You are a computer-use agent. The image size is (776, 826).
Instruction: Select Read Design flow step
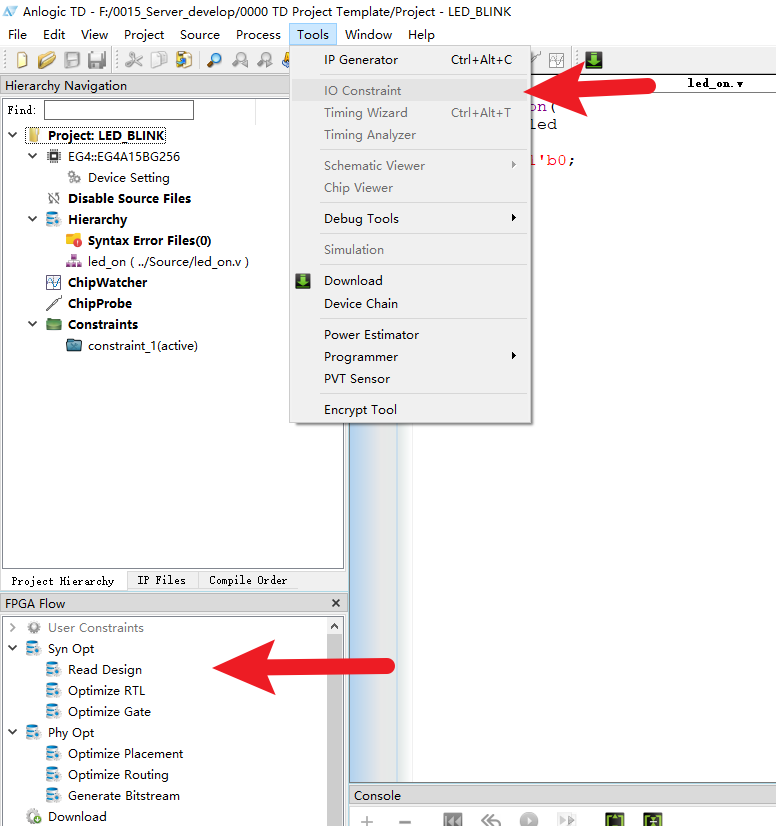(x=105, y=670)
